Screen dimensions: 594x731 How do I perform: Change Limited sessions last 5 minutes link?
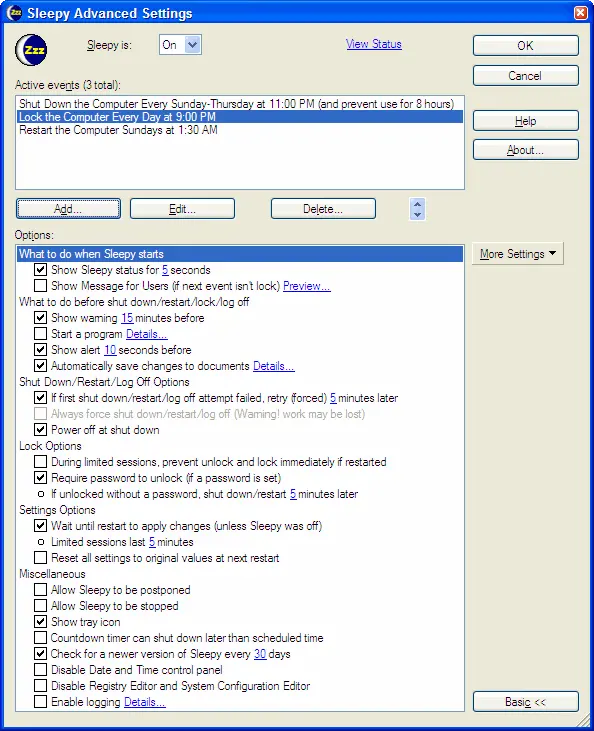152,542
